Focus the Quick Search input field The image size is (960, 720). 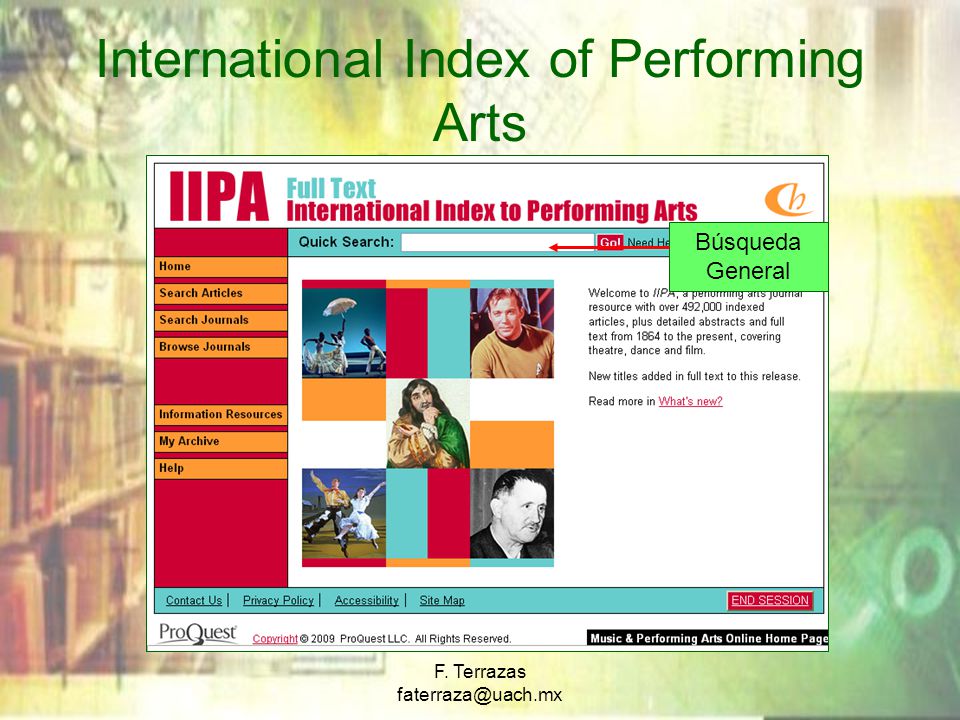(x=497, y=242)
